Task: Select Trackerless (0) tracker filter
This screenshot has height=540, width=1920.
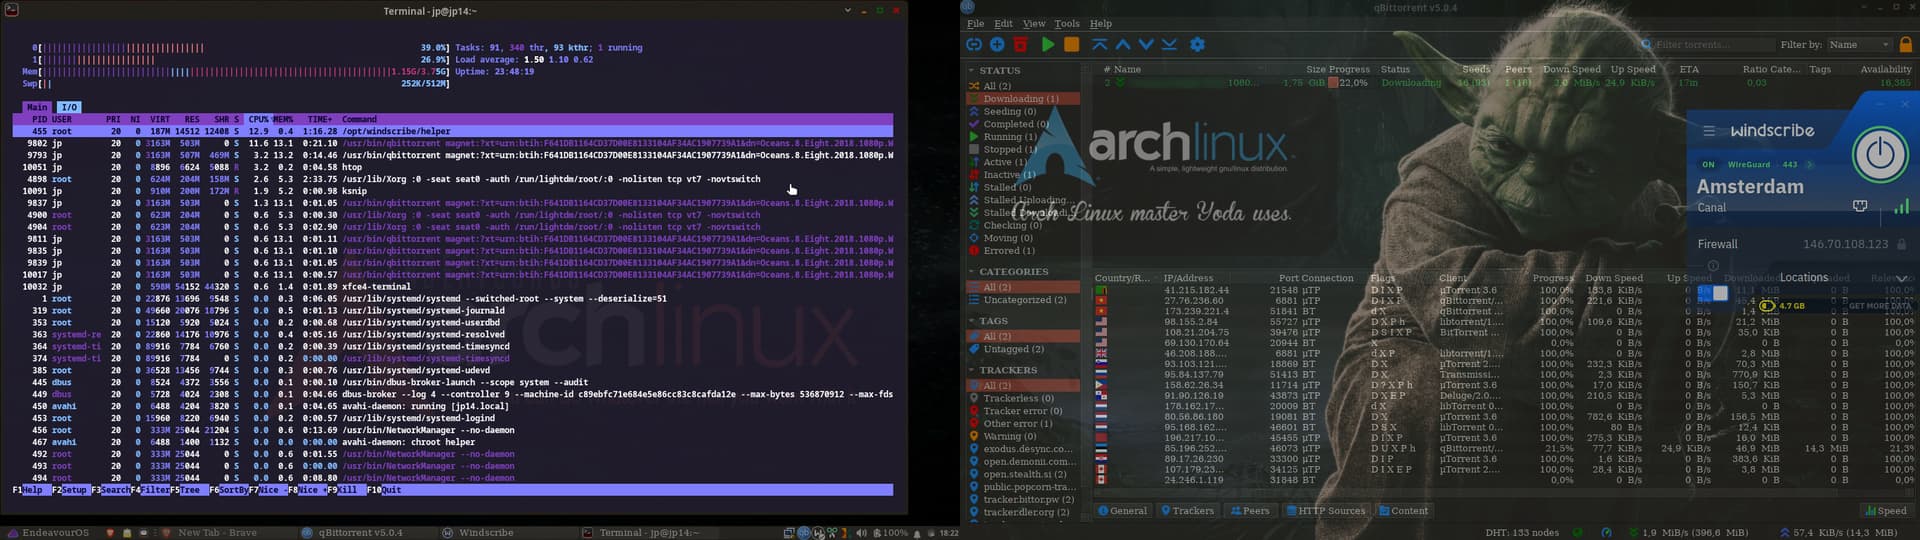Action: point(1023,398)
